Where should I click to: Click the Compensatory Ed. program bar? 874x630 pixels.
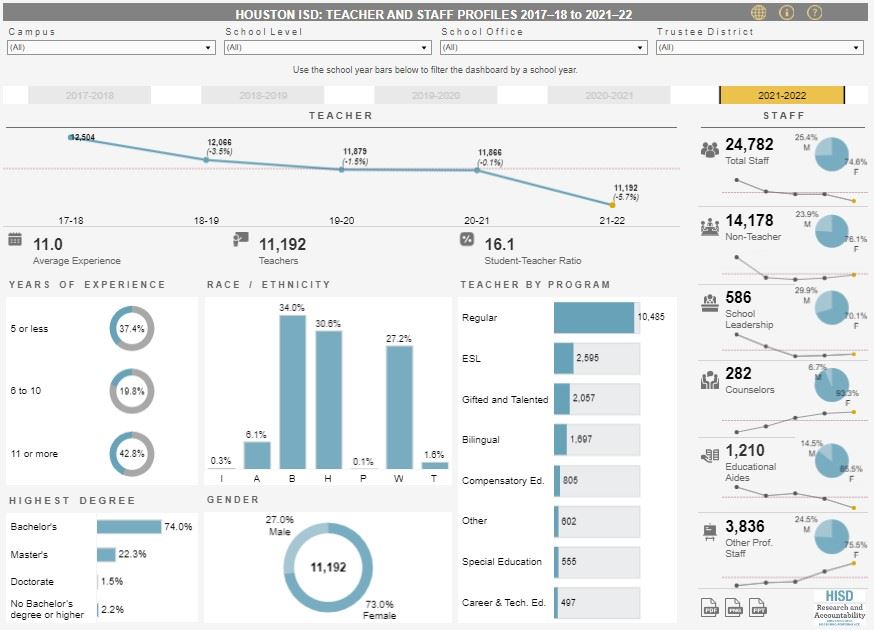(557, 481)
